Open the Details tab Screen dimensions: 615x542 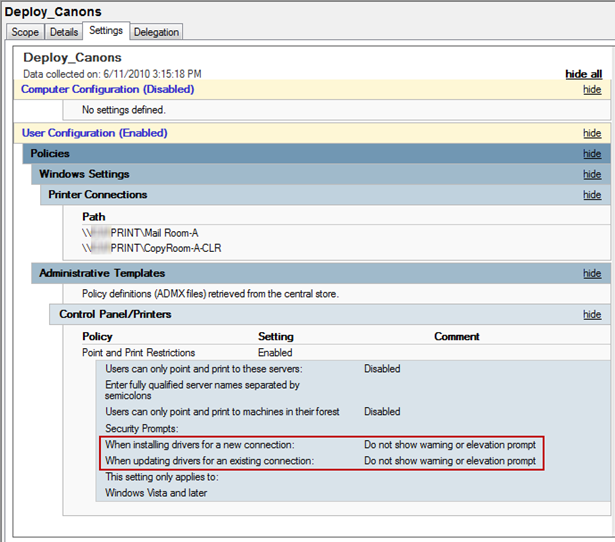tap(63, 32)
